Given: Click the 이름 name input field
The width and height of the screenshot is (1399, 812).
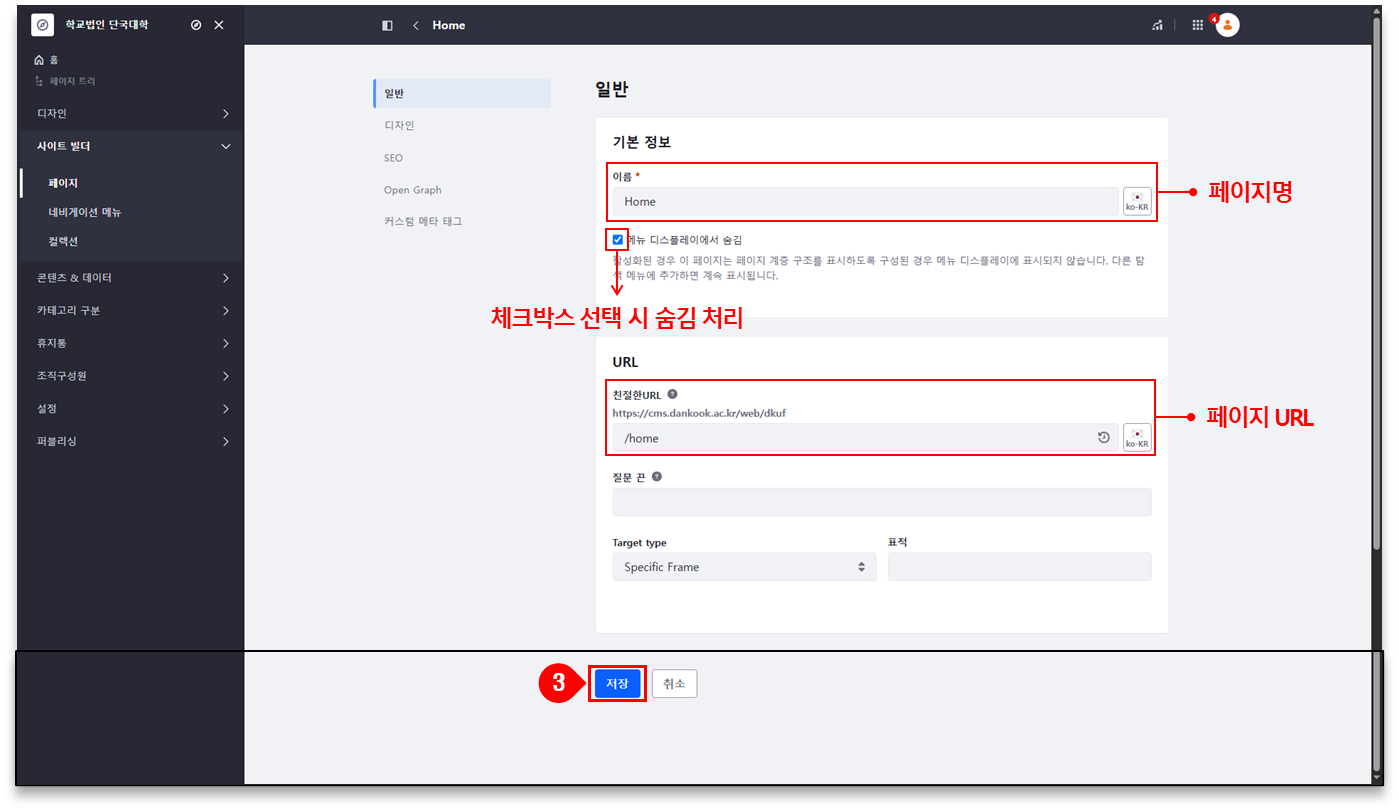Looking at the screenshot, I should tap(865, 201).
